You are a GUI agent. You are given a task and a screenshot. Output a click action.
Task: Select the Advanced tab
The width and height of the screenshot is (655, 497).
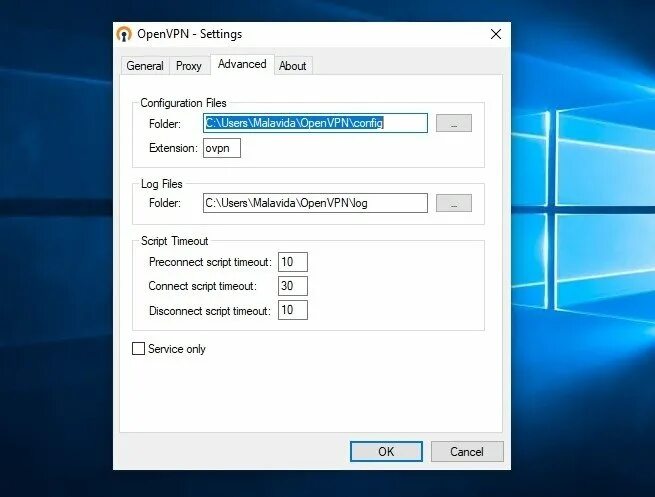(242, 64)
